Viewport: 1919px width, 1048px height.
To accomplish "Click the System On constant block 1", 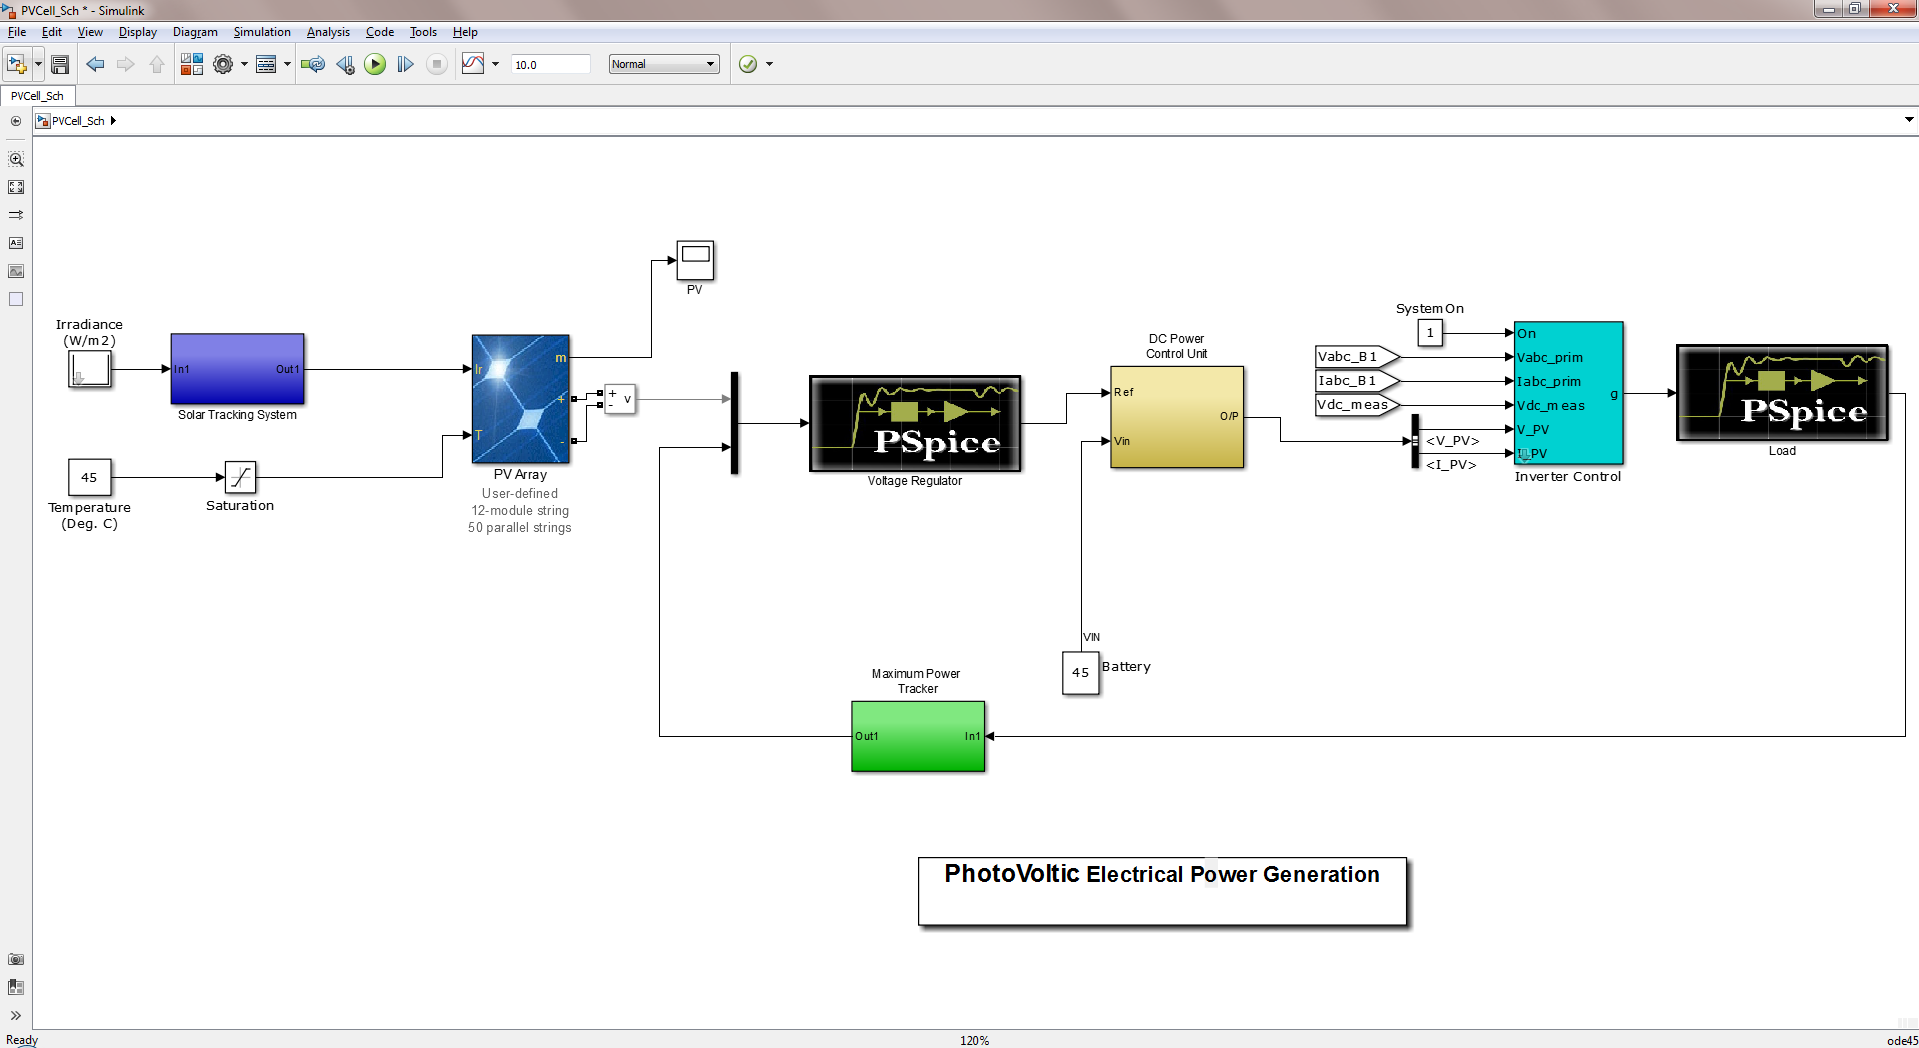I will point(1430,333).
